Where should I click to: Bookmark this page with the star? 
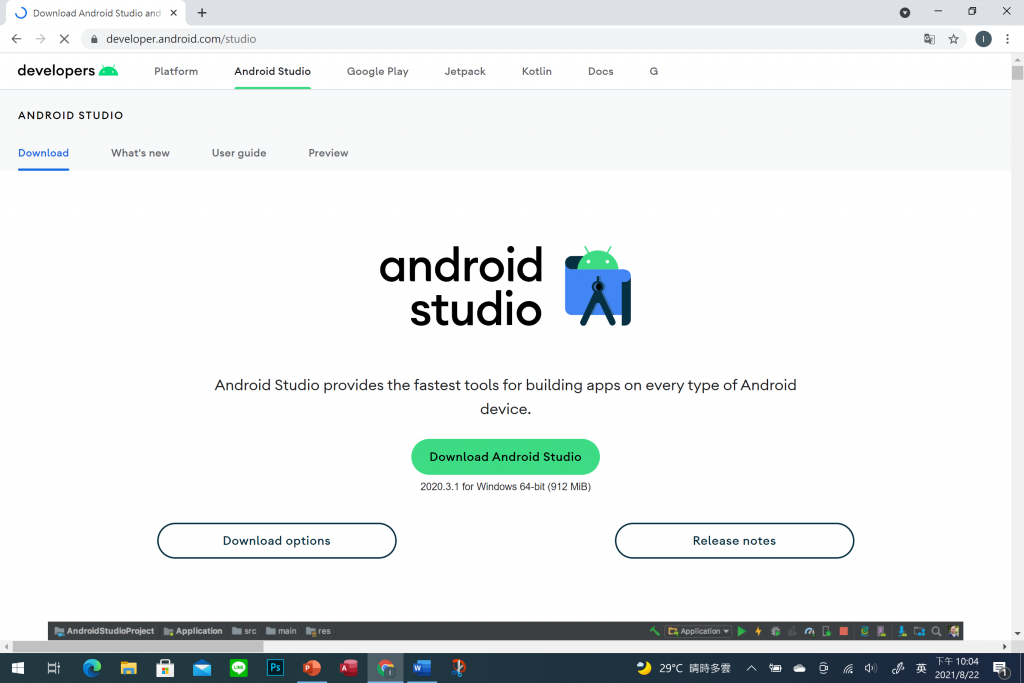click(953, 39)
